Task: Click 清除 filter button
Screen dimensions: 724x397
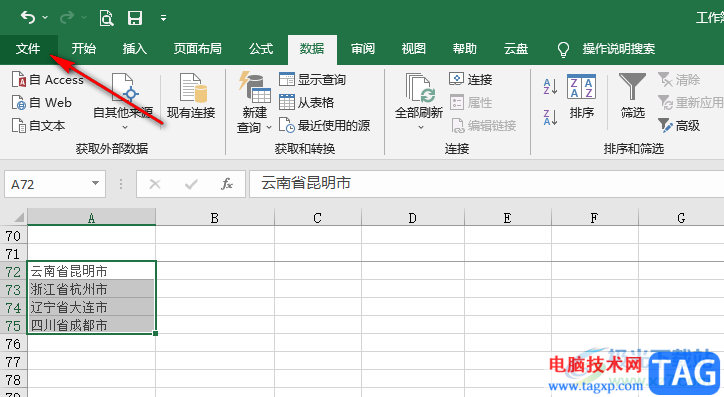Action: [679, 79]
